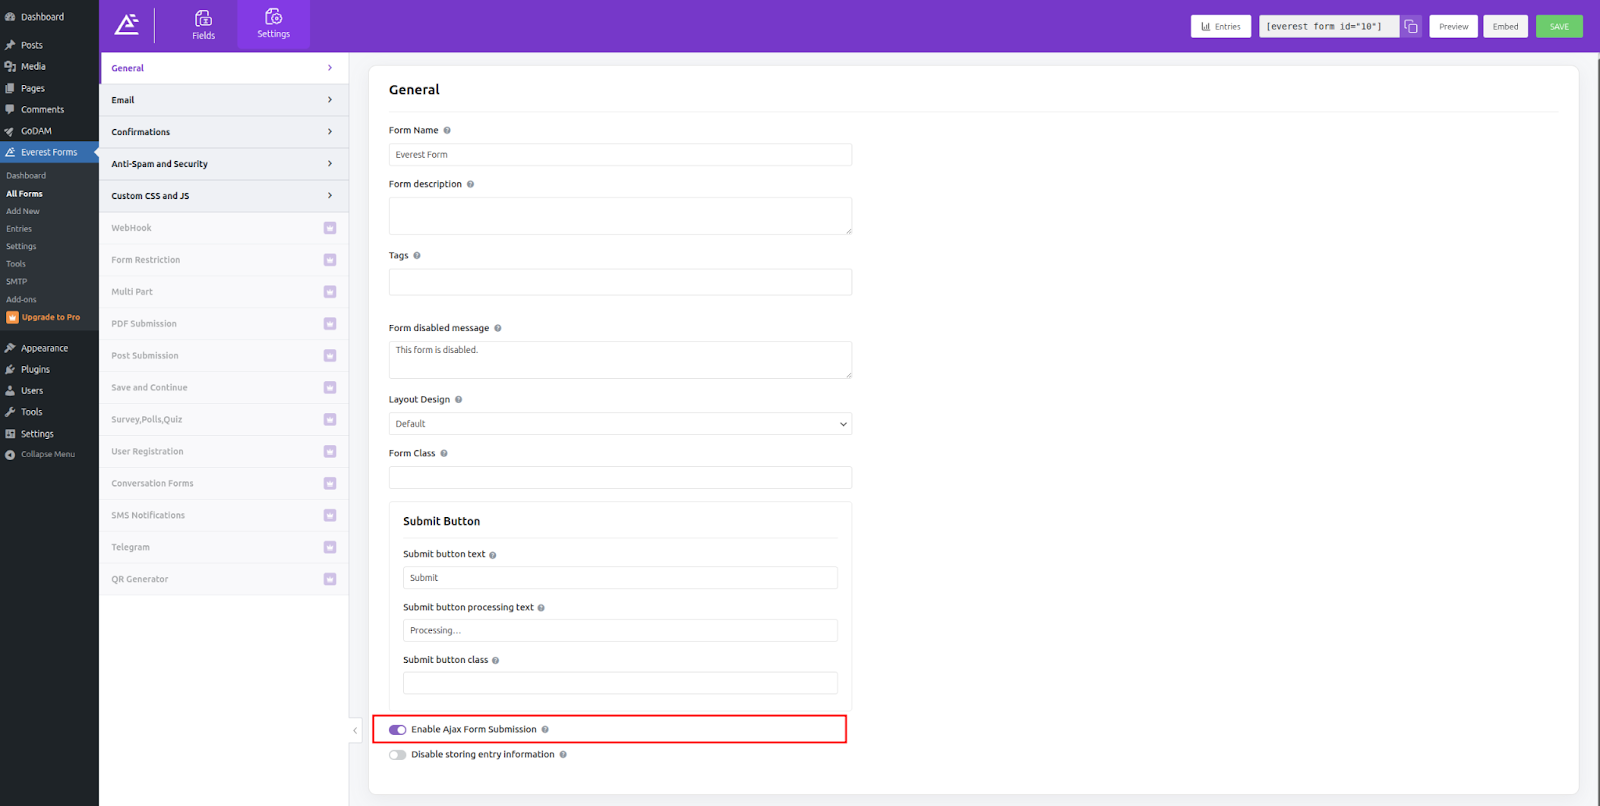Viewport: 1600px width, 806px height.
Task: Expand the Confirmations settings section
Action: (223, 132)
